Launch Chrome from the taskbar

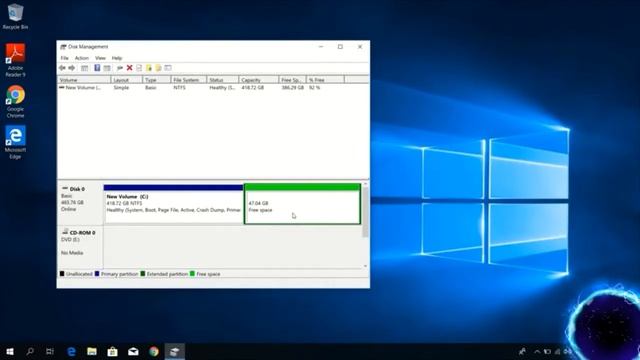coord(154,351)
